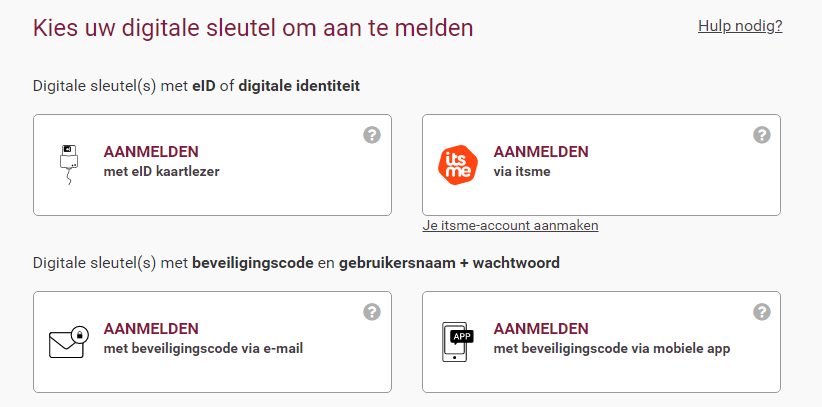The height and width of the screenshot is (407, 822).
Task: Open help for mobiele app option
Action: point(762,312)
